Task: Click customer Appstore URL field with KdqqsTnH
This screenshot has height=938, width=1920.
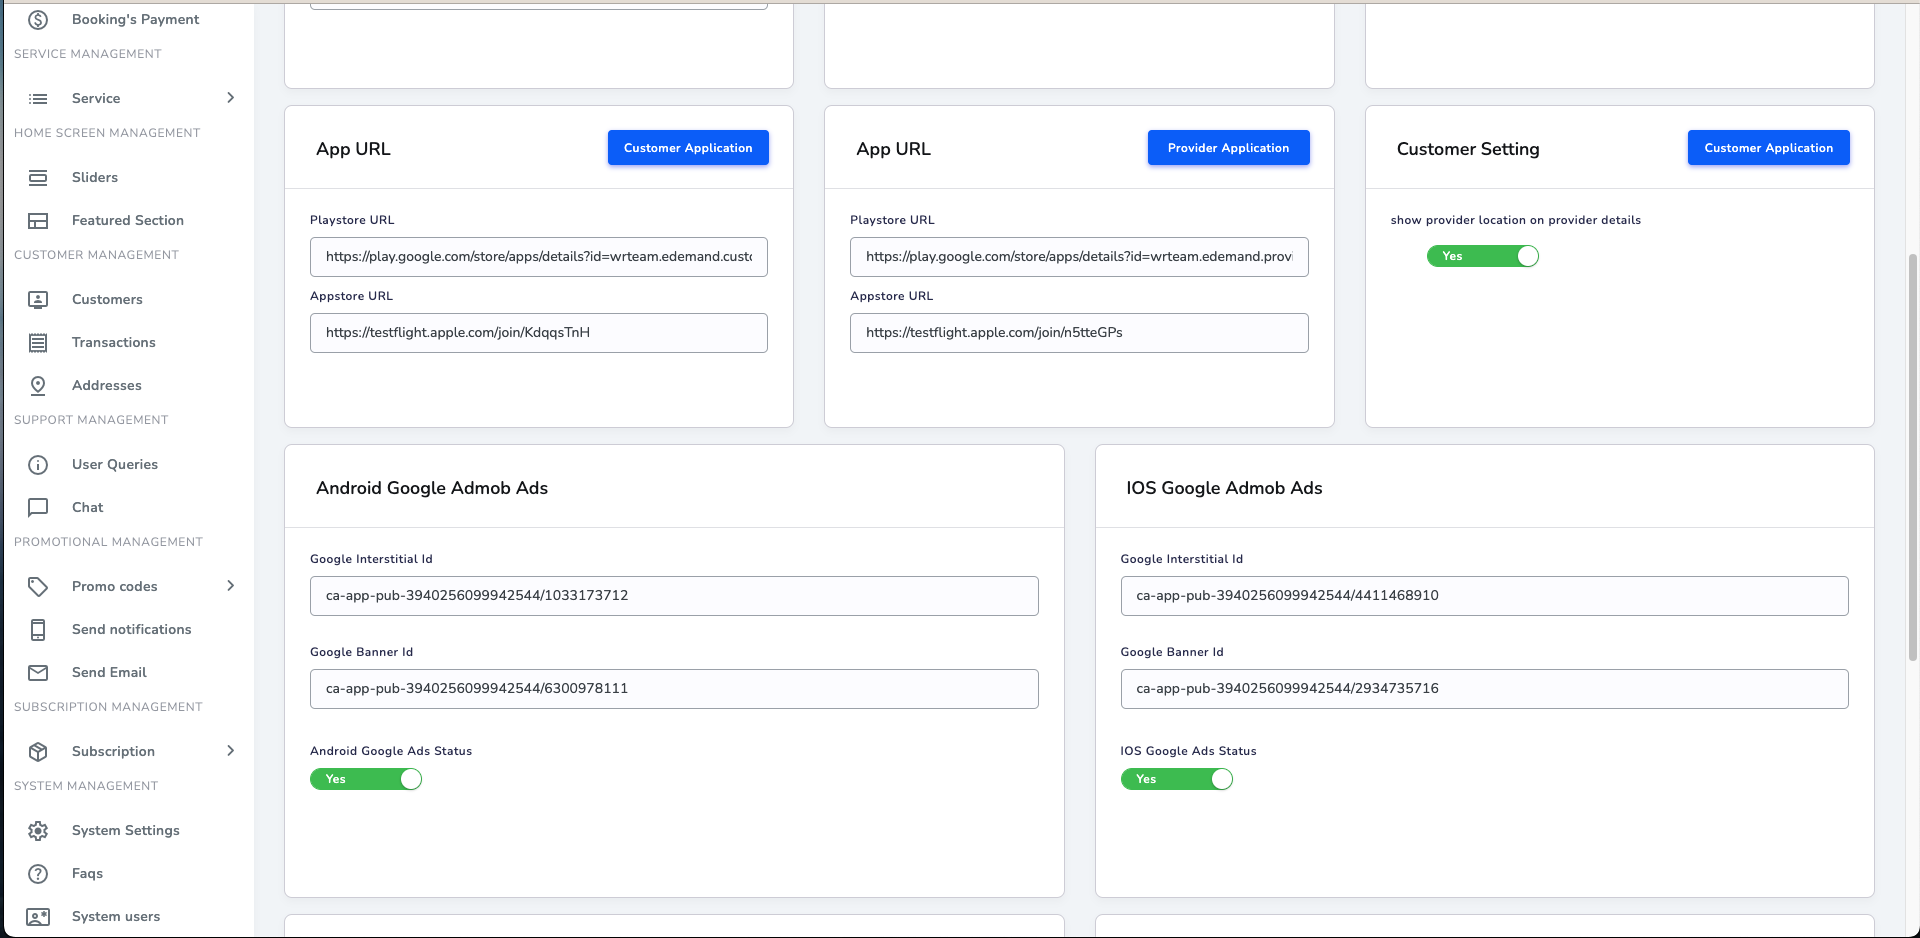Action: tap(539, 333)
